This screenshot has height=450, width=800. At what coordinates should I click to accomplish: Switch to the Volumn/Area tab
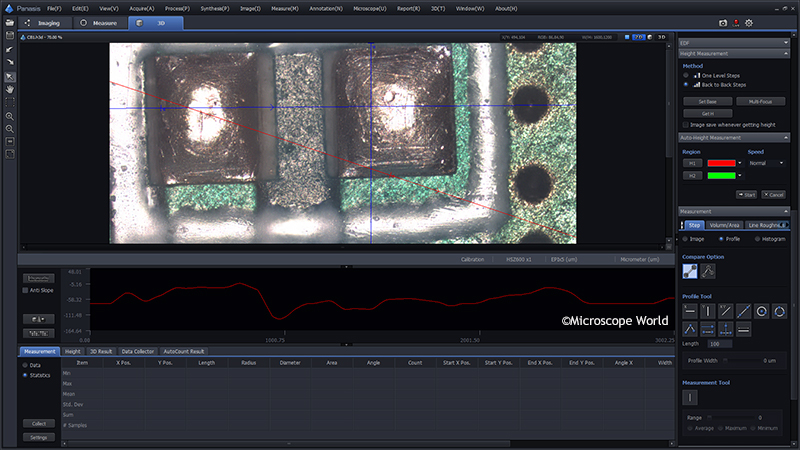tap(724, 225)
